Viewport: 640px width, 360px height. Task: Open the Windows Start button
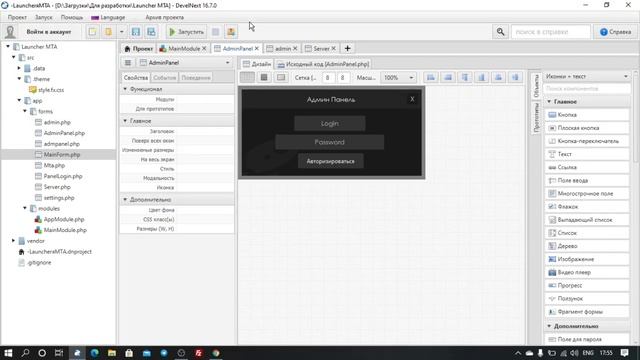point(8,353)
